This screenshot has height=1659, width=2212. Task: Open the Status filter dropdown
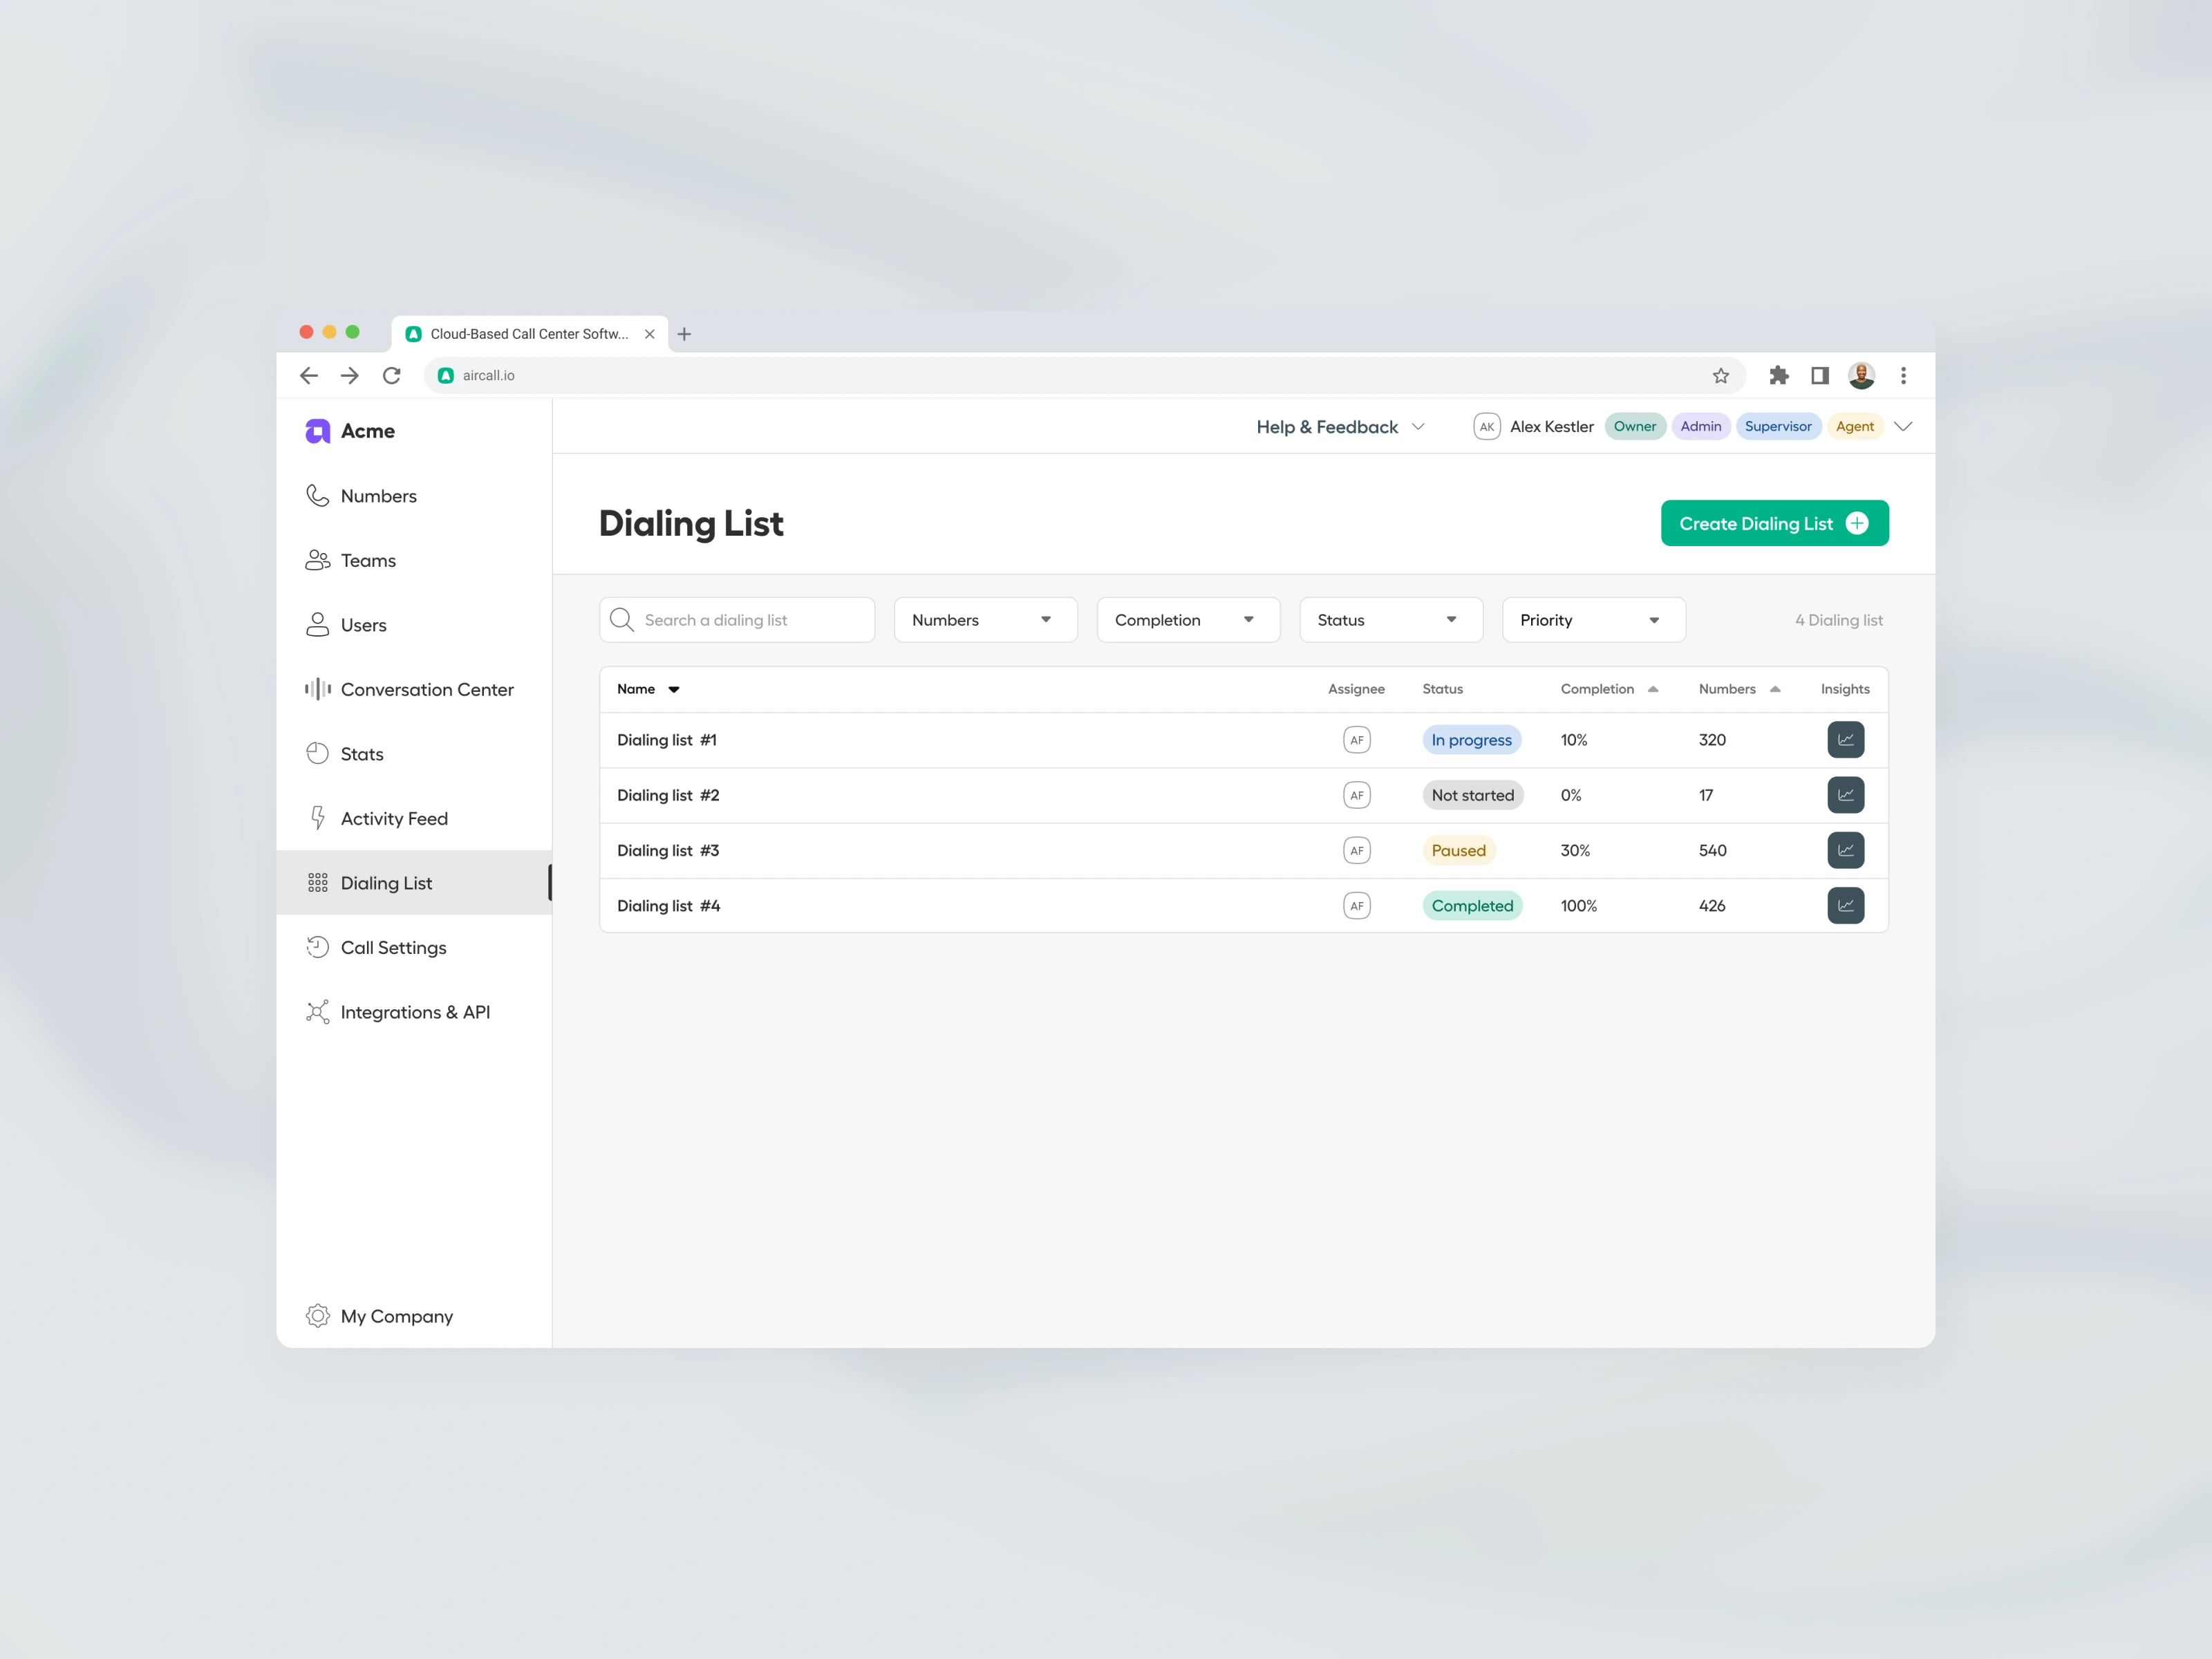[x=1390, y=620]
